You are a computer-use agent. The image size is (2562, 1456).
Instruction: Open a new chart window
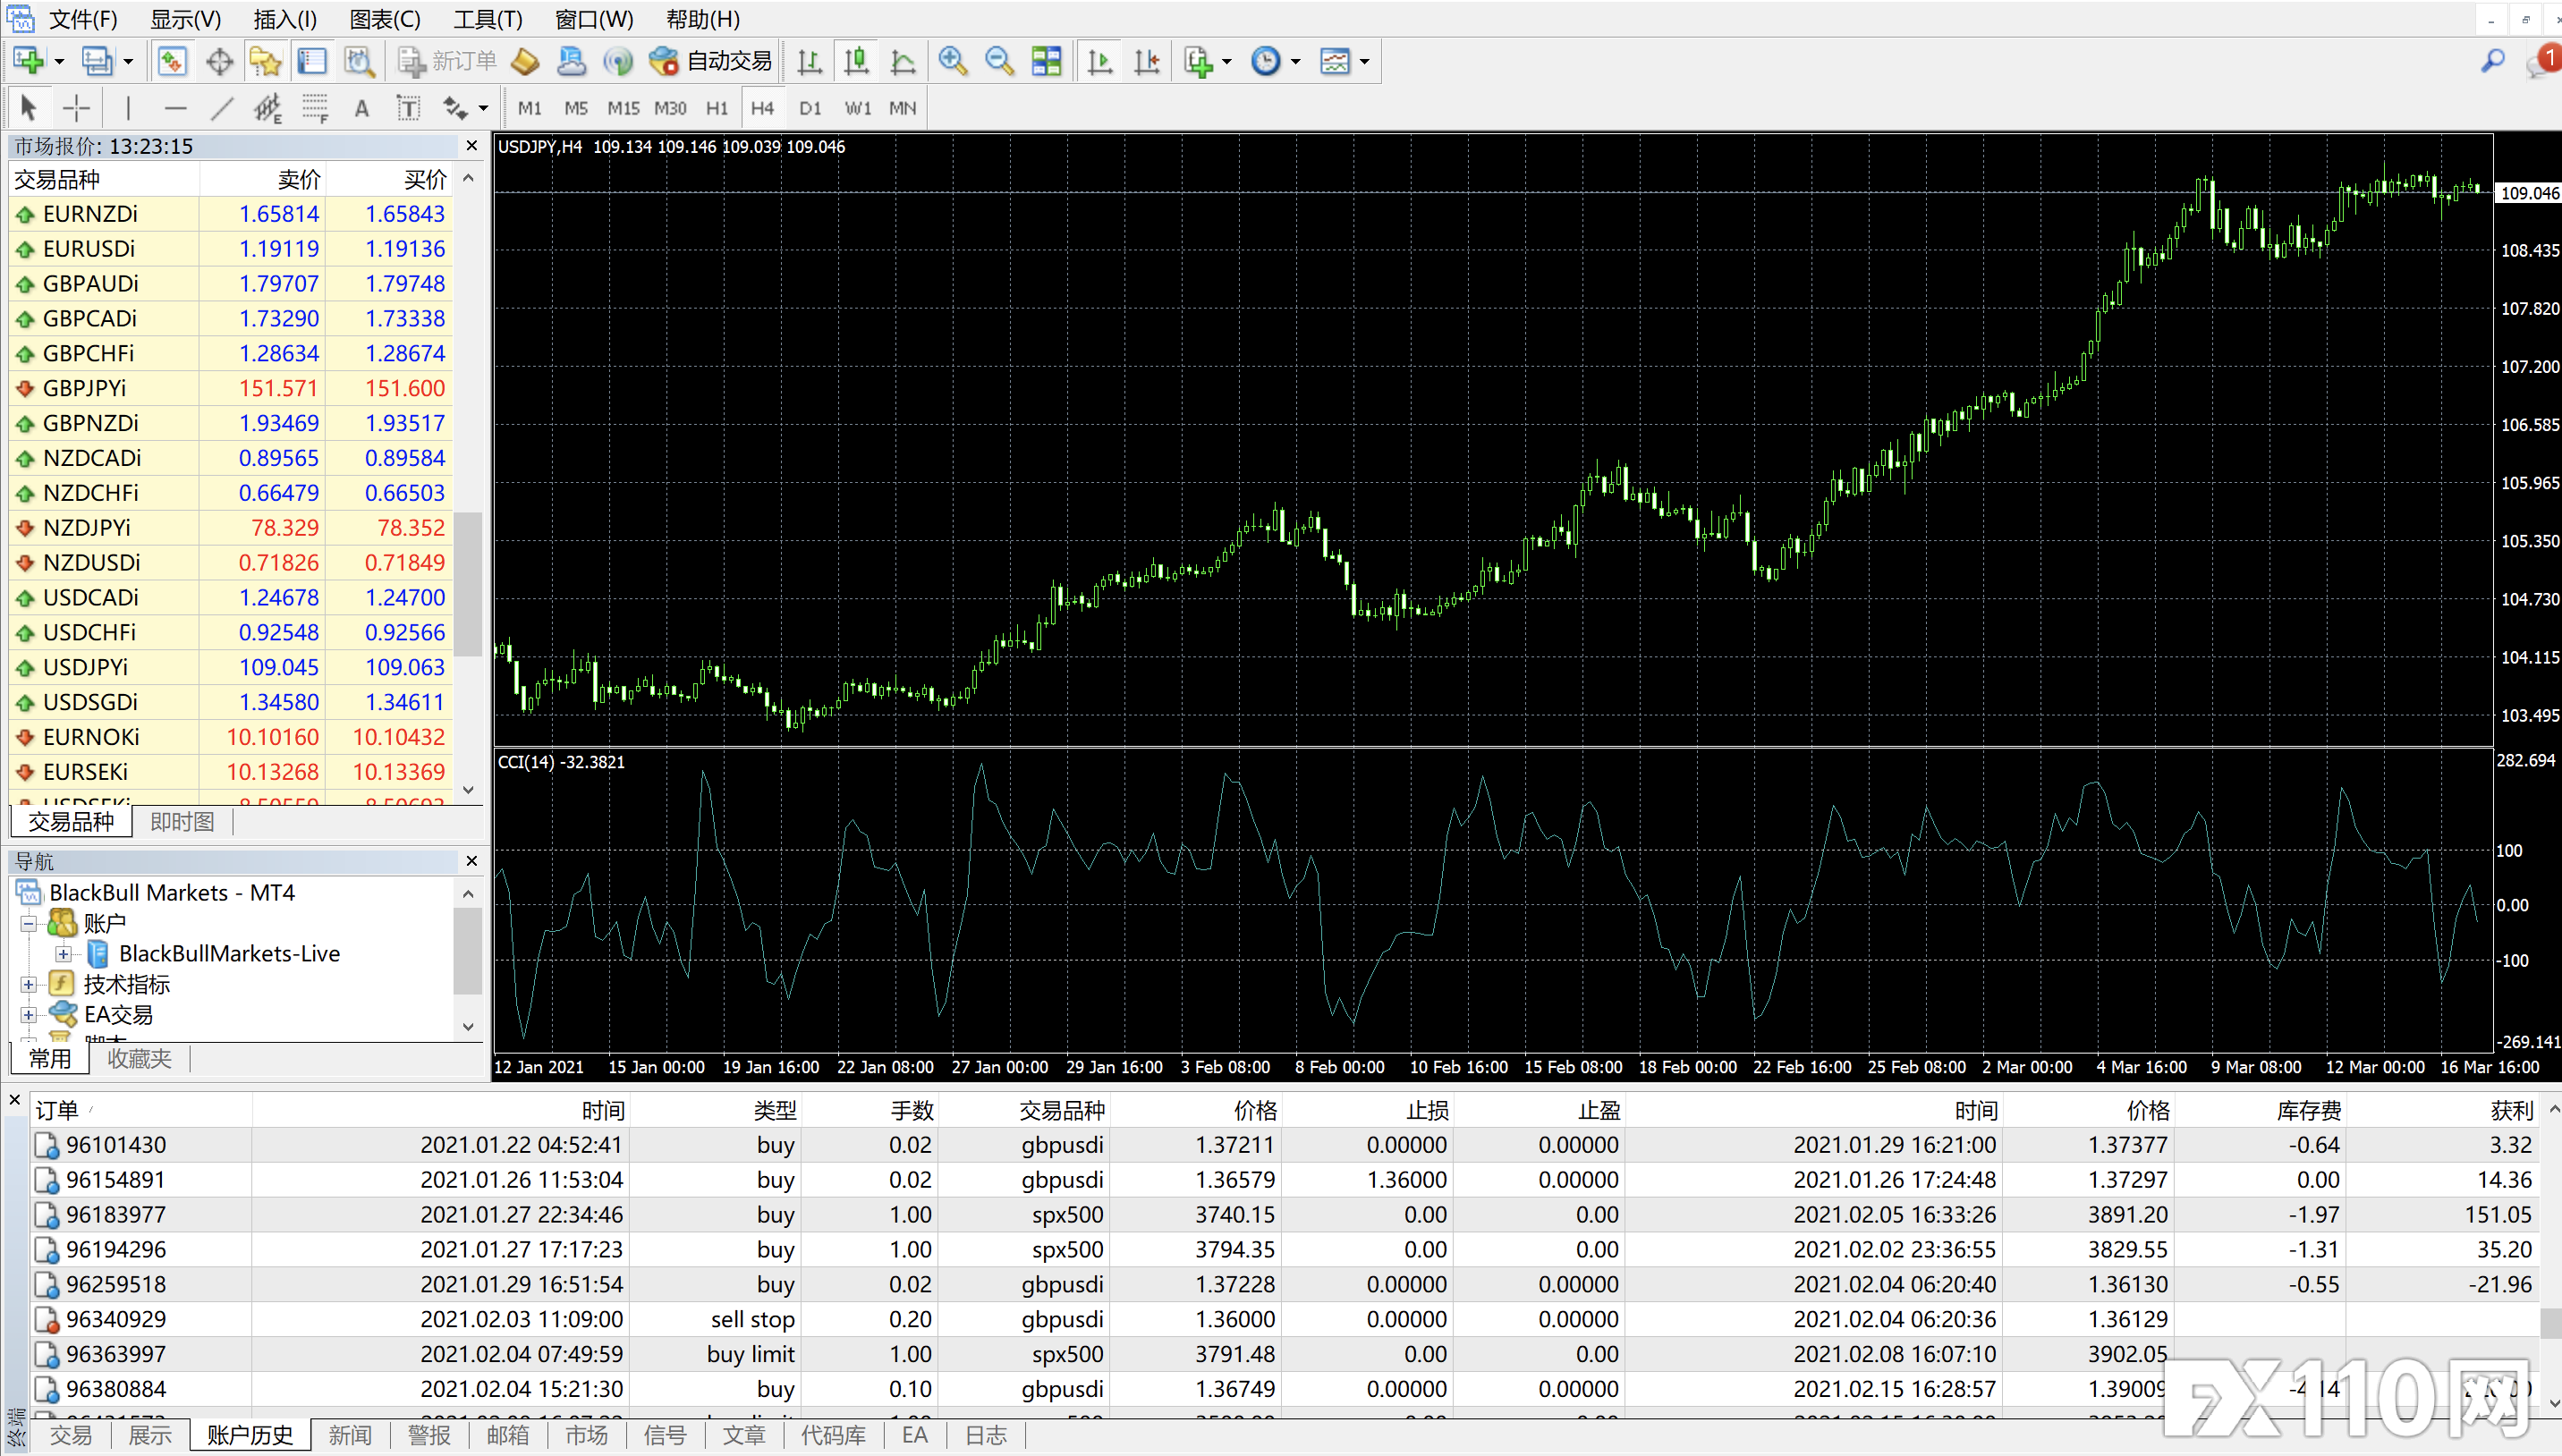pyautogui.click(x=28, y=61)
